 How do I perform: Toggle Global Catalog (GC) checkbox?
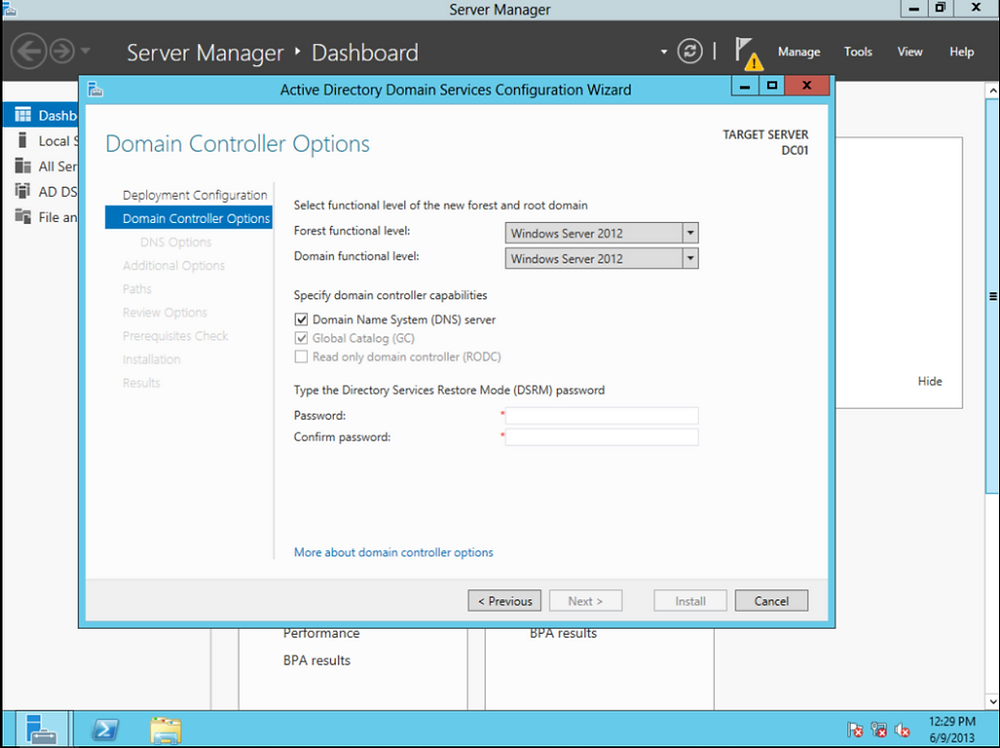(x=301, y=338)
